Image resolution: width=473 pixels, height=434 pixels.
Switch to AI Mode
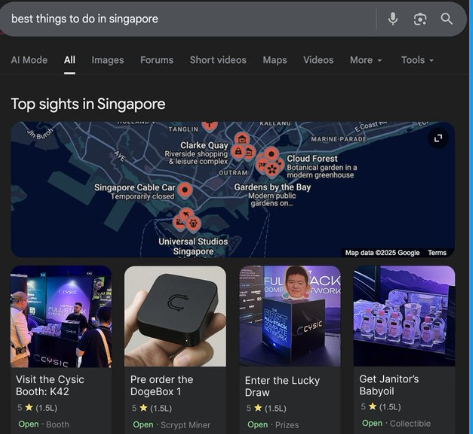tap(29, 60)
